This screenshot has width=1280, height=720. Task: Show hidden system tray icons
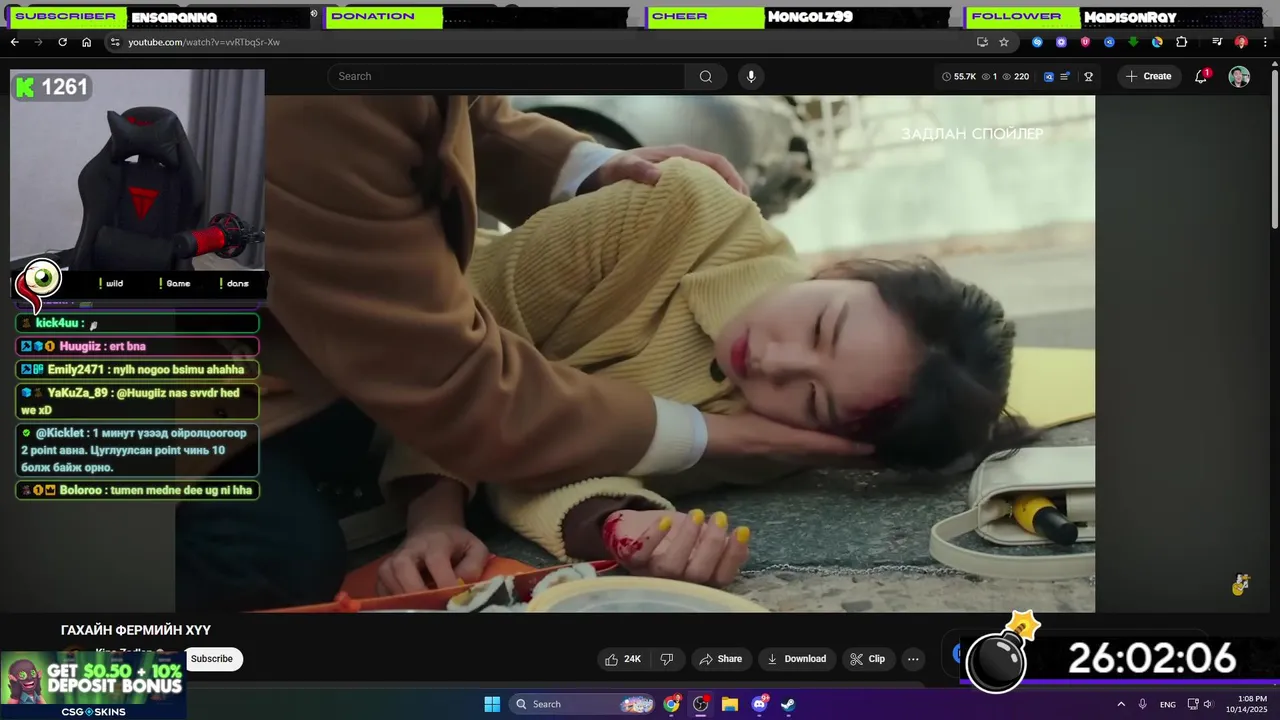[x=1121, y=704]
